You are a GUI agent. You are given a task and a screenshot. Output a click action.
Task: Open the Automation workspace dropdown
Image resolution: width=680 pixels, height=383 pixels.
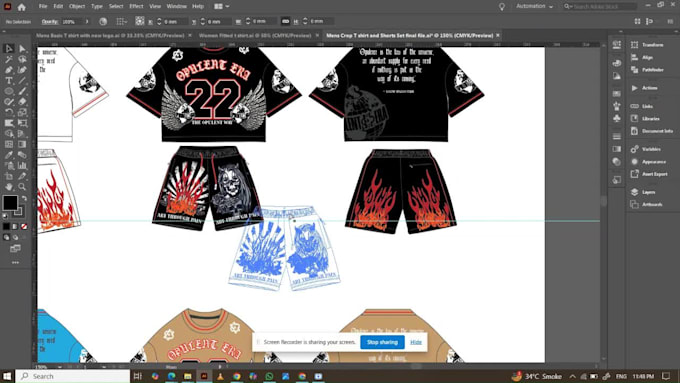(534, 7)
